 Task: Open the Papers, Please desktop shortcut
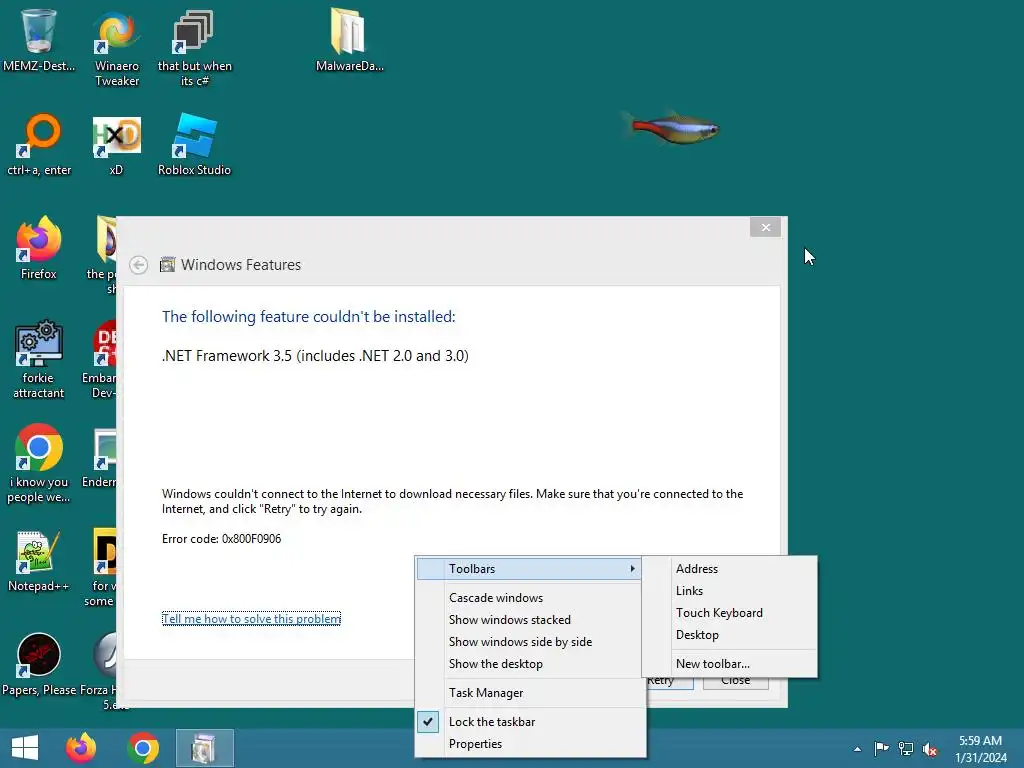pyautogui.click(x=39, y=664)
